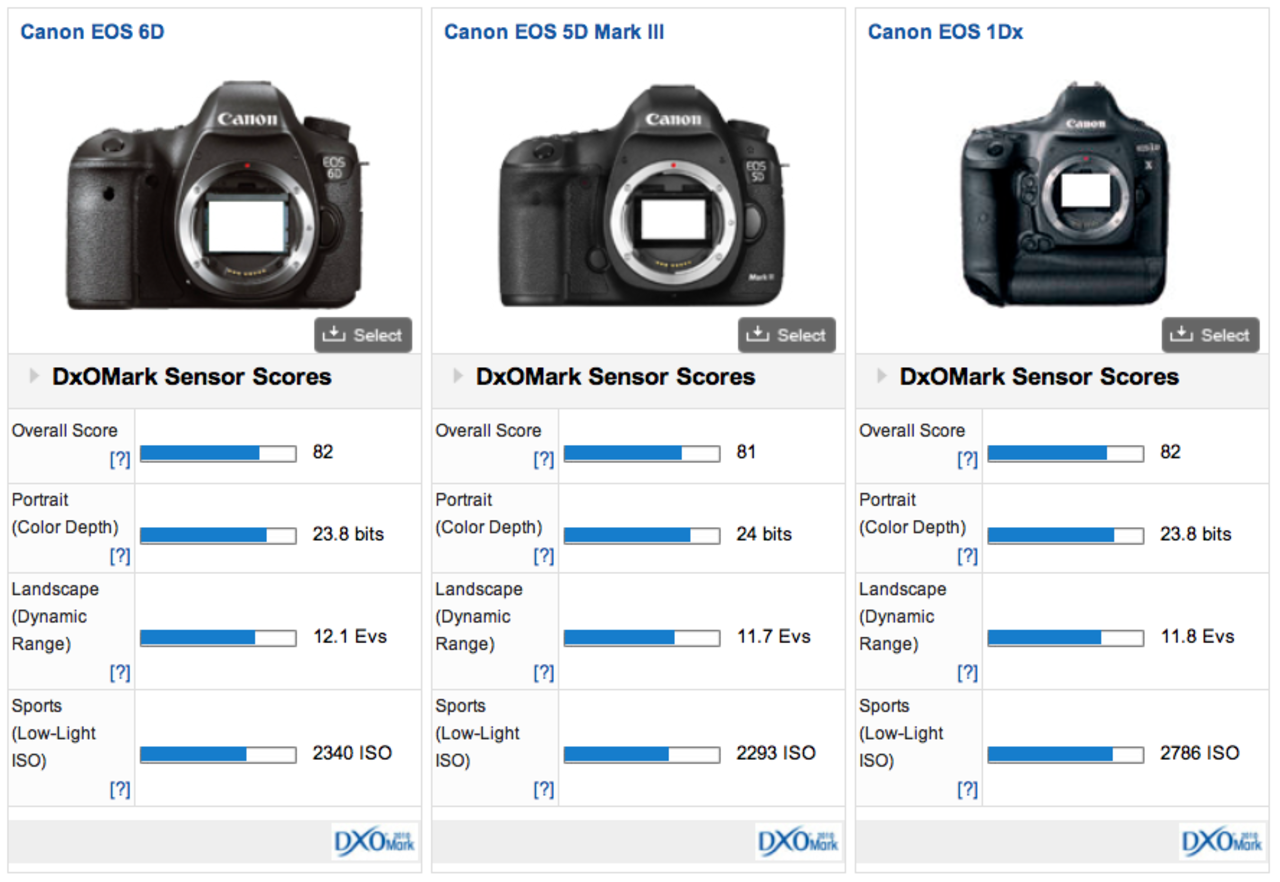
Task: Open Sports help [?] for EOS 6D
Action: [x=120, y=789]
